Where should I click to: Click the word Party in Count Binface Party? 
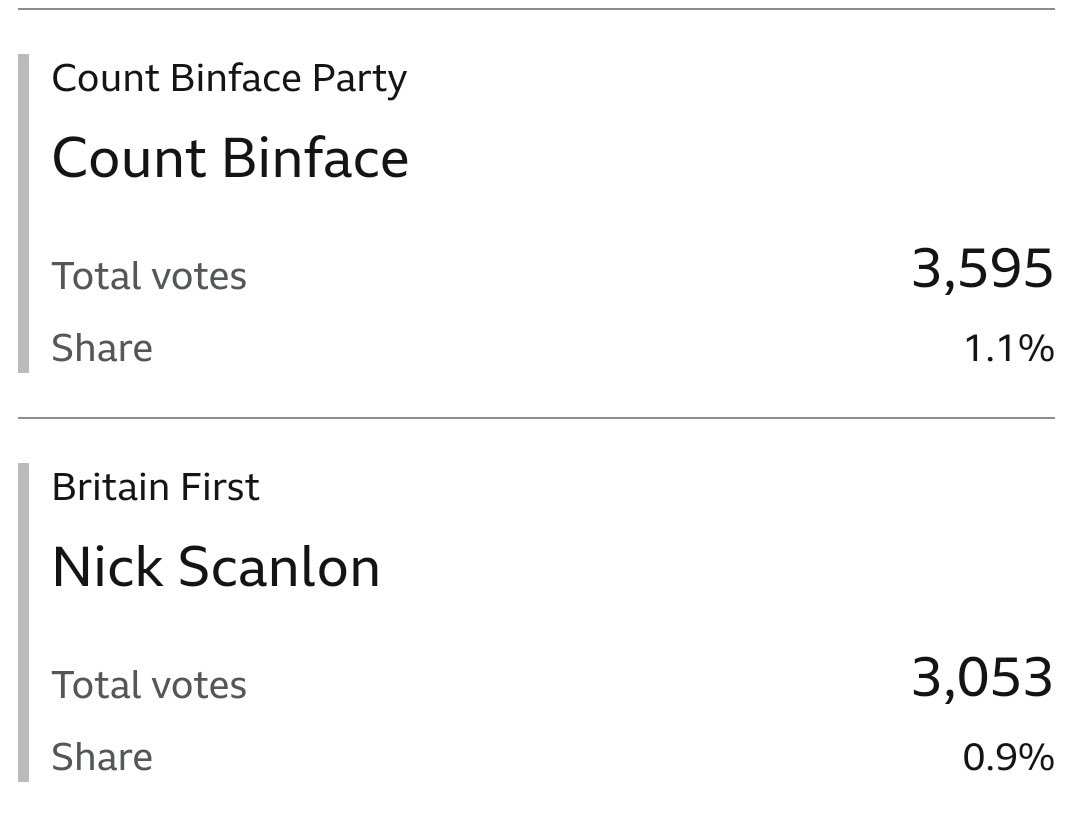coord(360,80)
